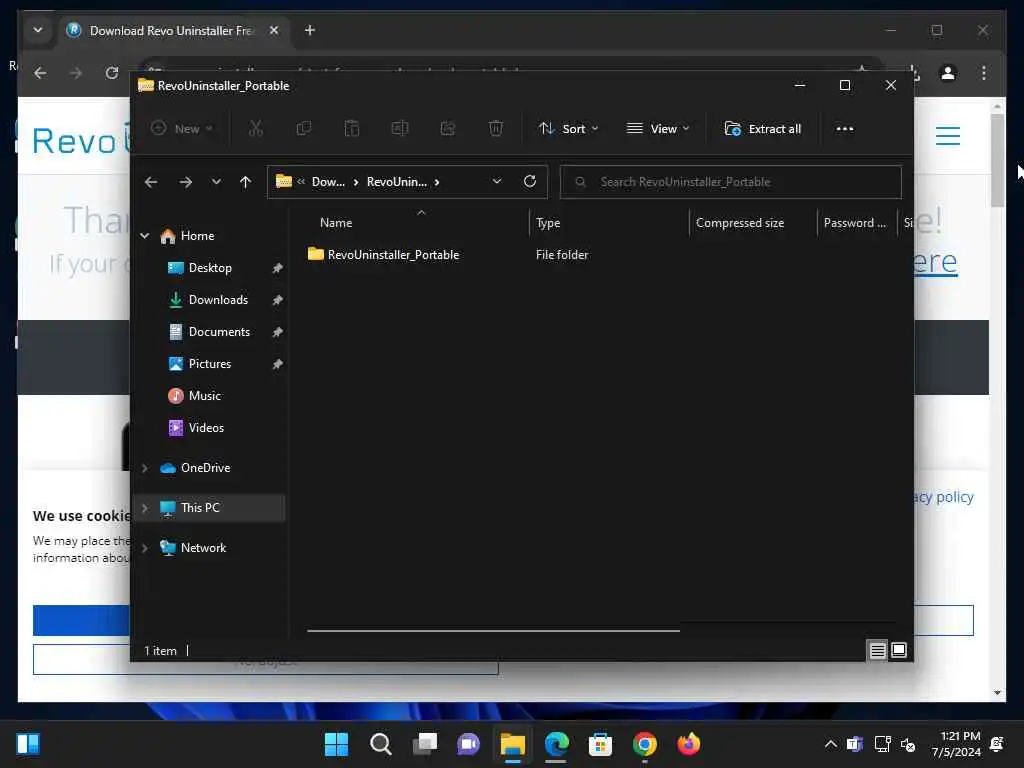1024x768 pixels.
Task: Reload the page in Chrome
Action: coord(112,73)
